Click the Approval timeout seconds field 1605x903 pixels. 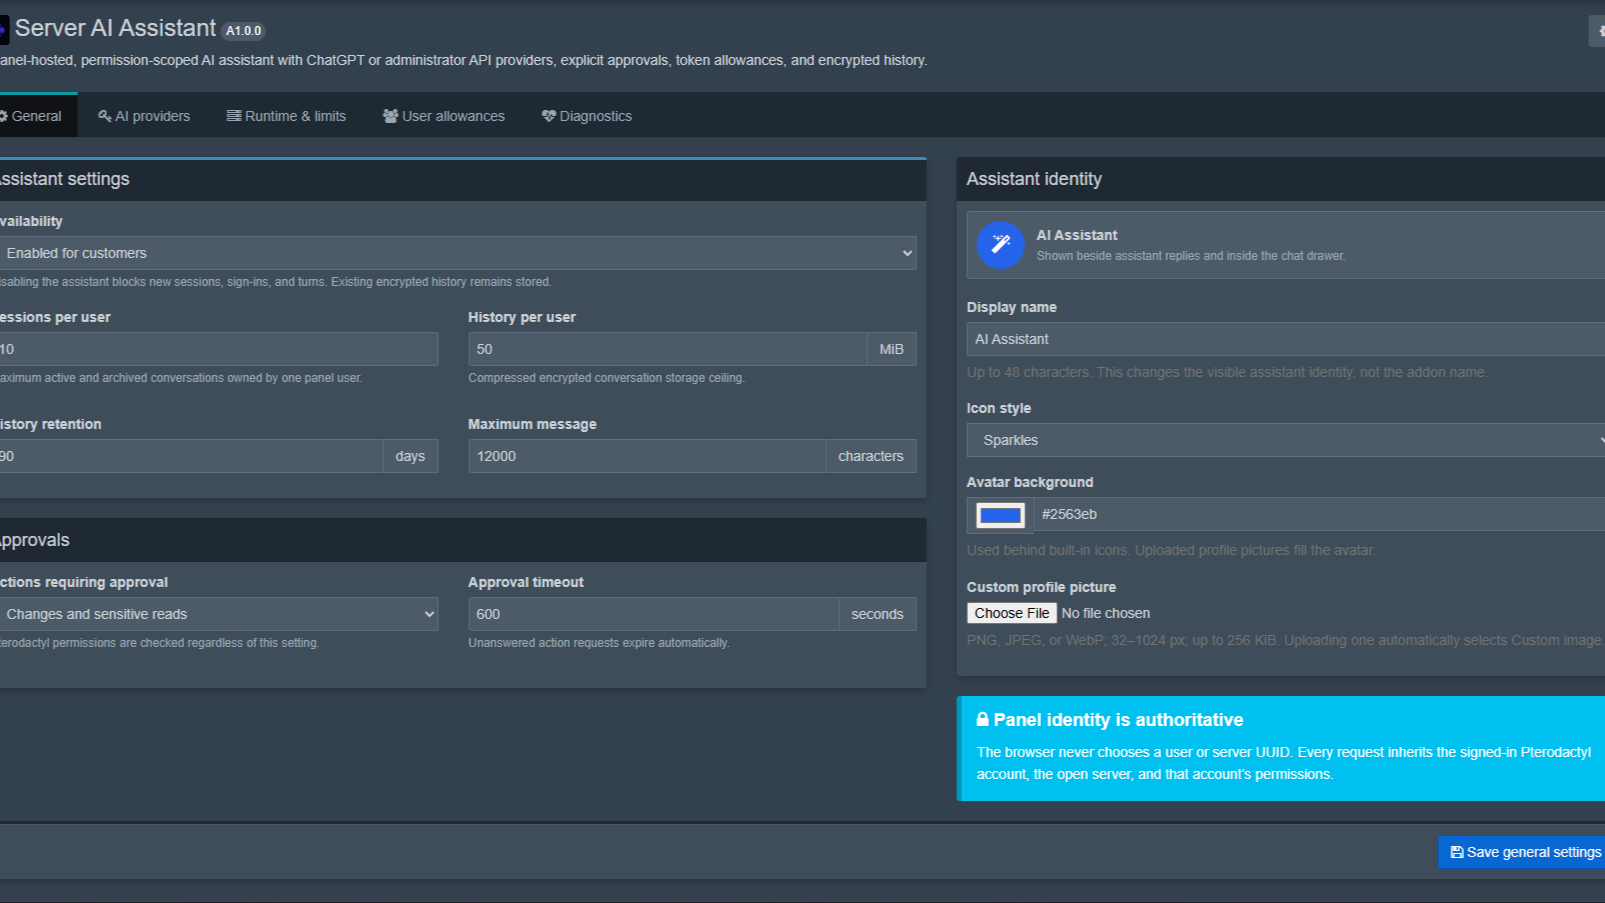tap(653, 614)
